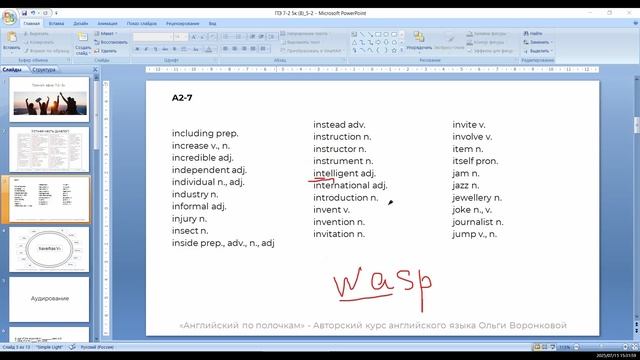The width and height of the screenshot is (640, 360).
Task: Click the increase font size icon
Action: [194, 37]
